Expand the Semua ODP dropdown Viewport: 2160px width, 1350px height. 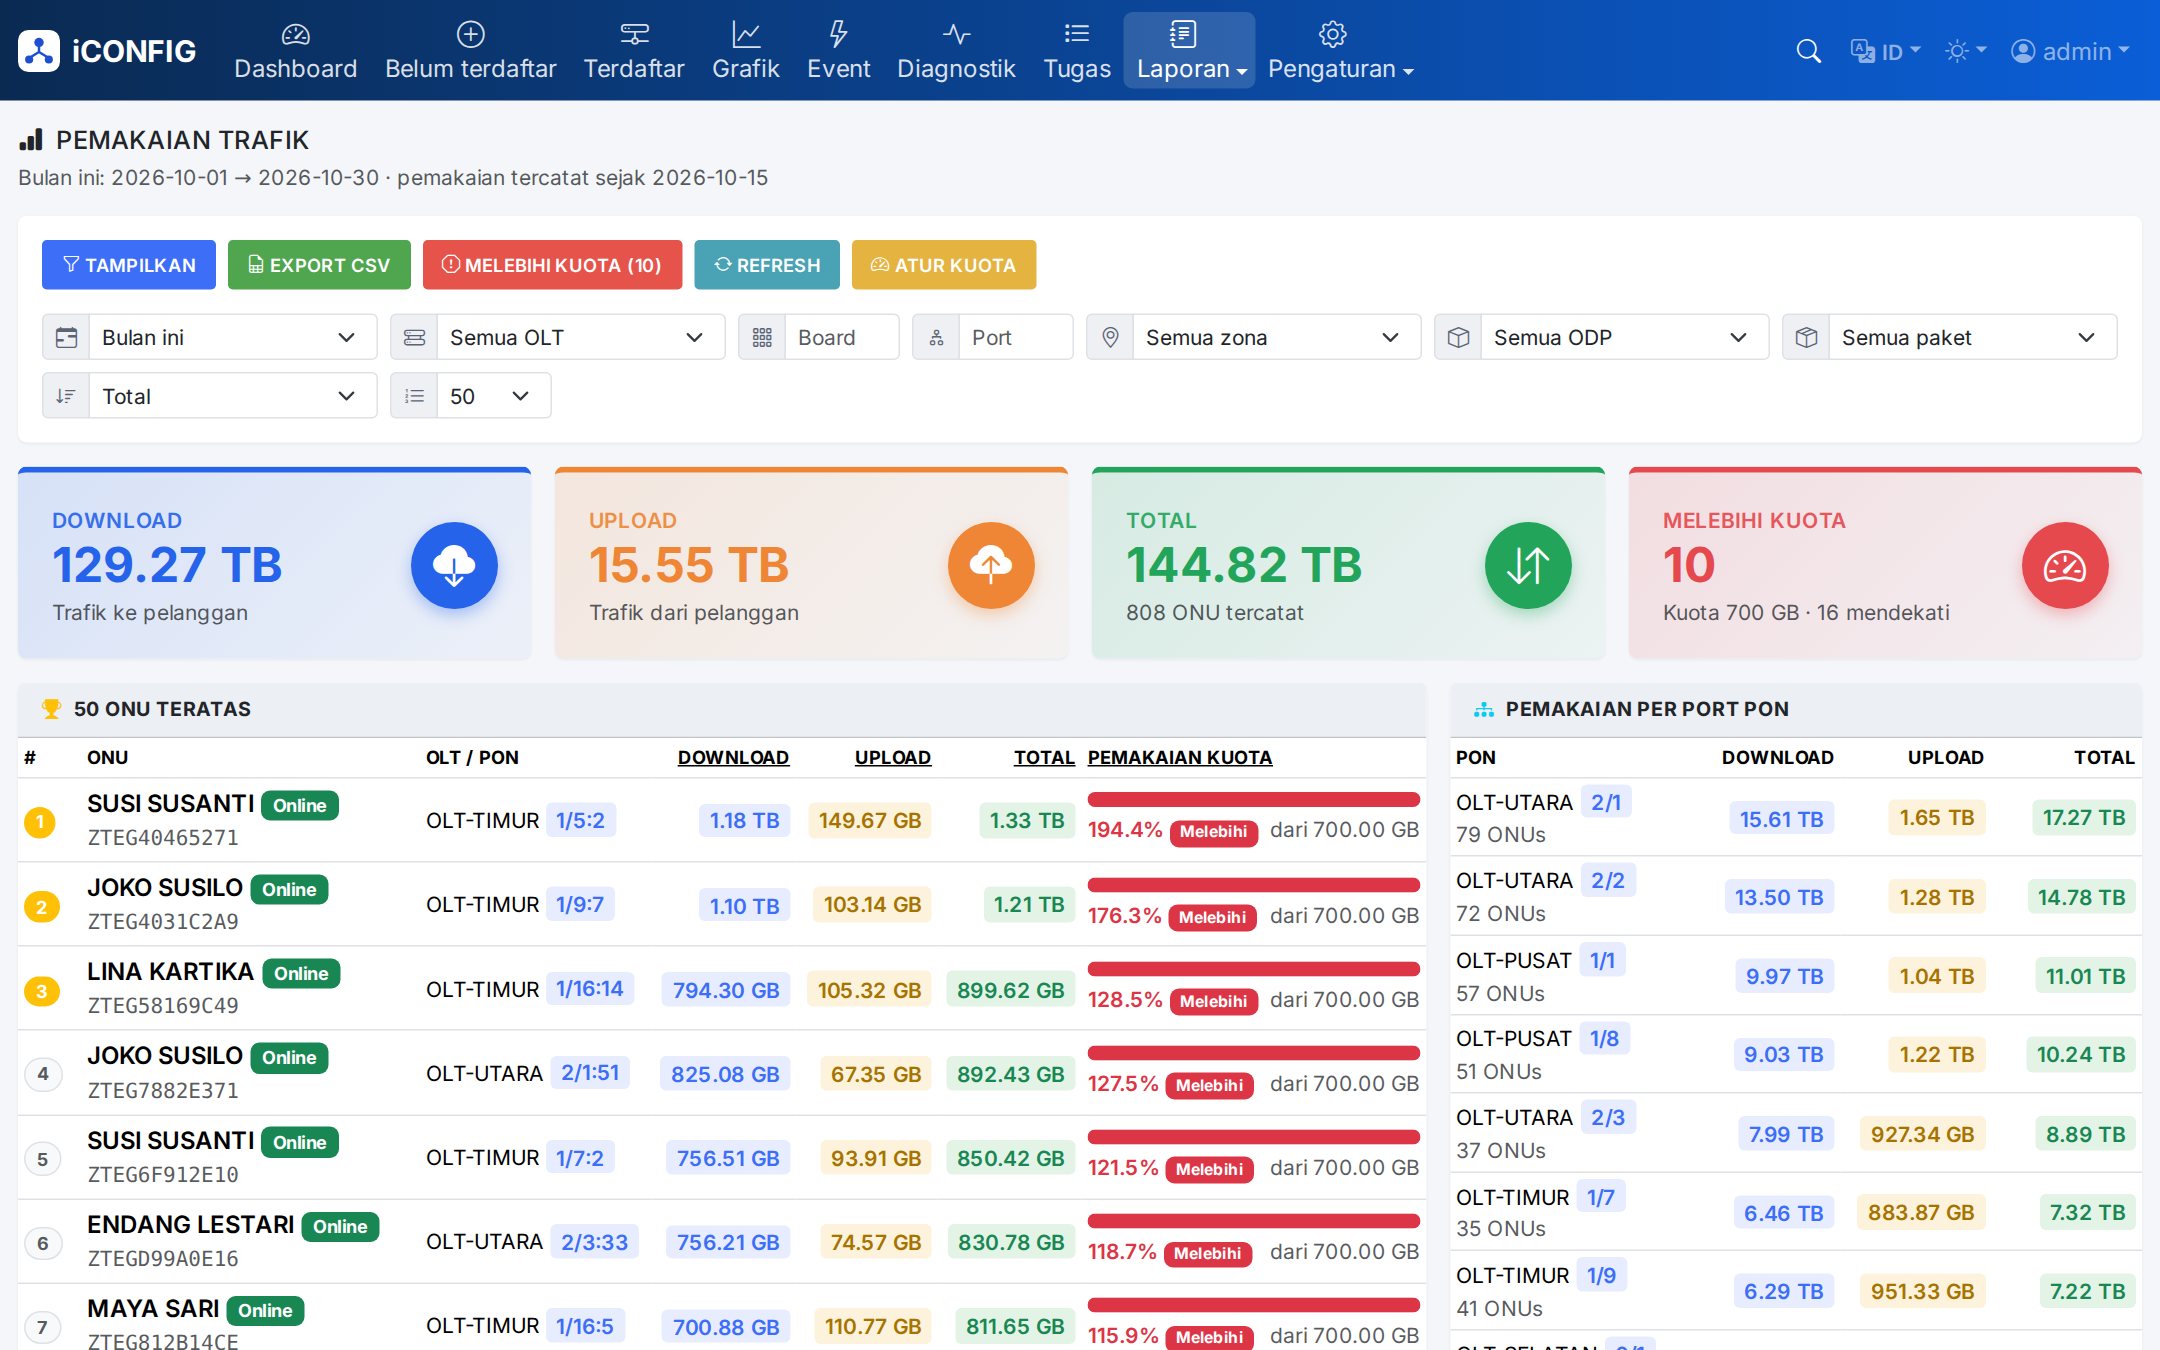1625,337
